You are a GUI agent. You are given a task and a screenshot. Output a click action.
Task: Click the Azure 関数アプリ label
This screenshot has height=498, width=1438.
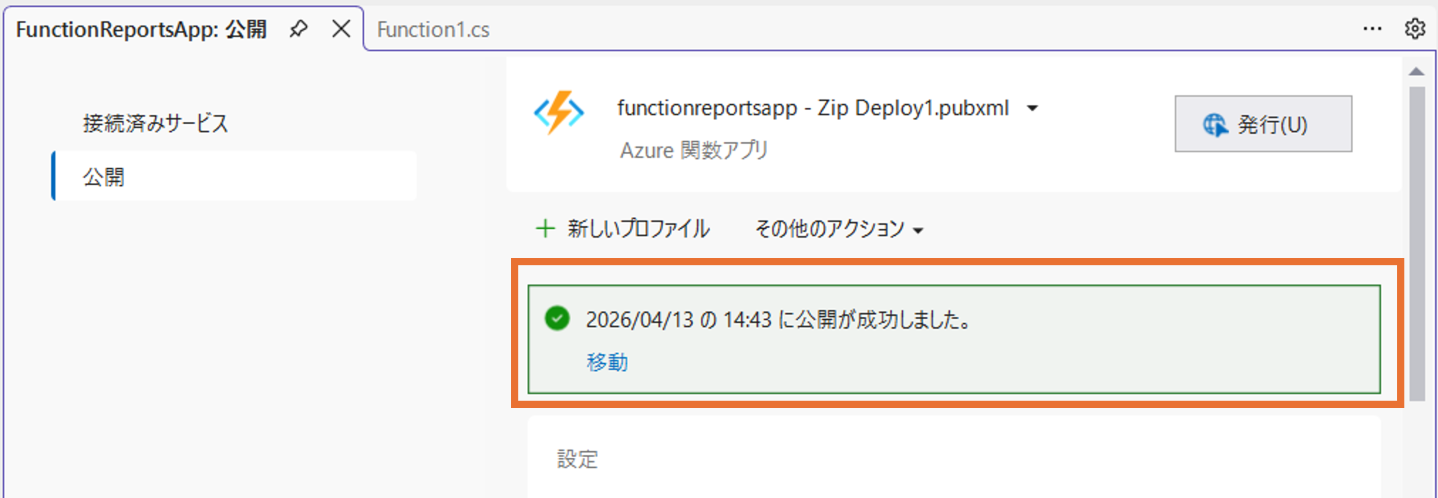pyautogui.click(x=694, y=150)
